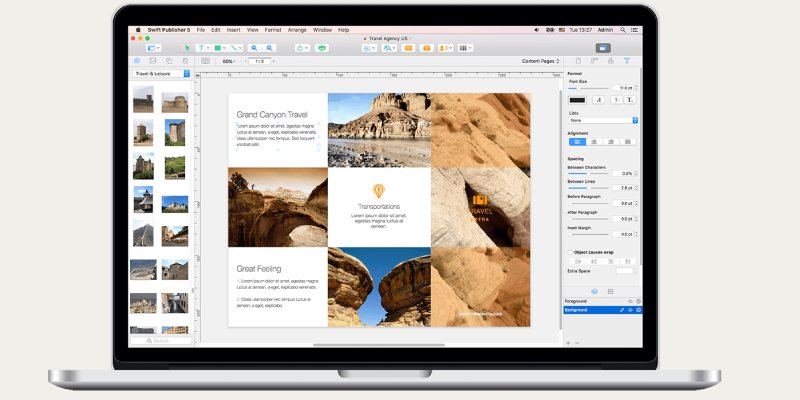Image resolution: width=800 pixels, height=400 pixels.
Task: Open the Travel & Leisure category dropdown
Action: [x=161, y=73]
